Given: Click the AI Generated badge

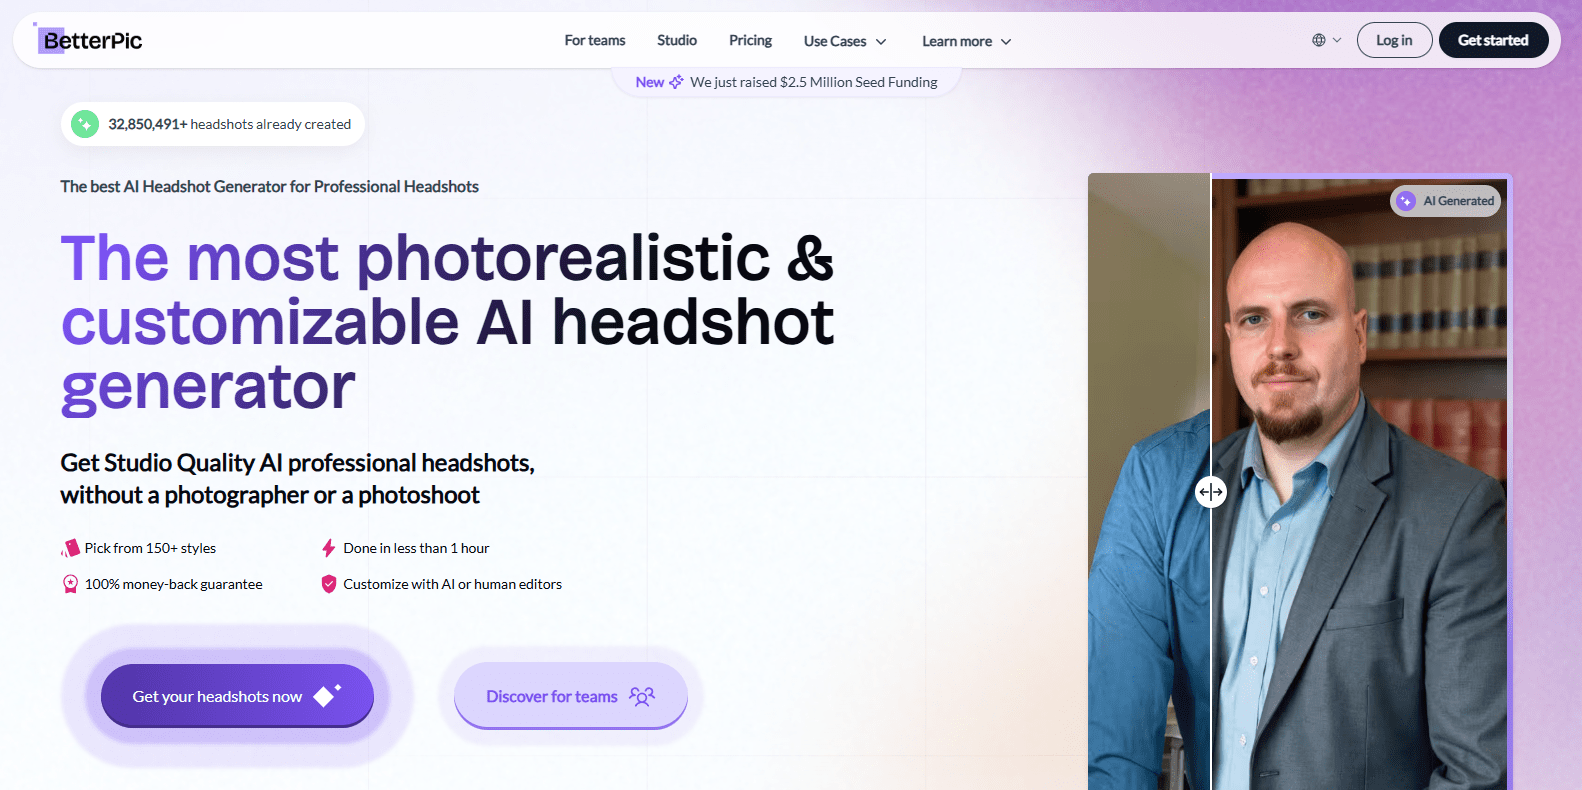Looking at the screenshot, I should pyautogui.click(x=1446, y=201).
